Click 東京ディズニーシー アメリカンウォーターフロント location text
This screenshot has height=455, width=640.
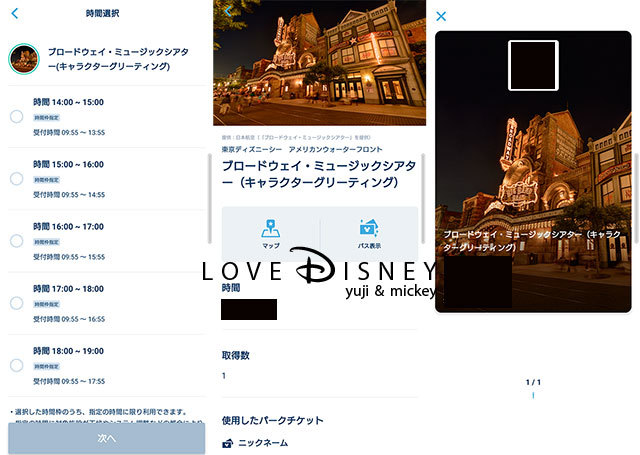pos(302,149)
